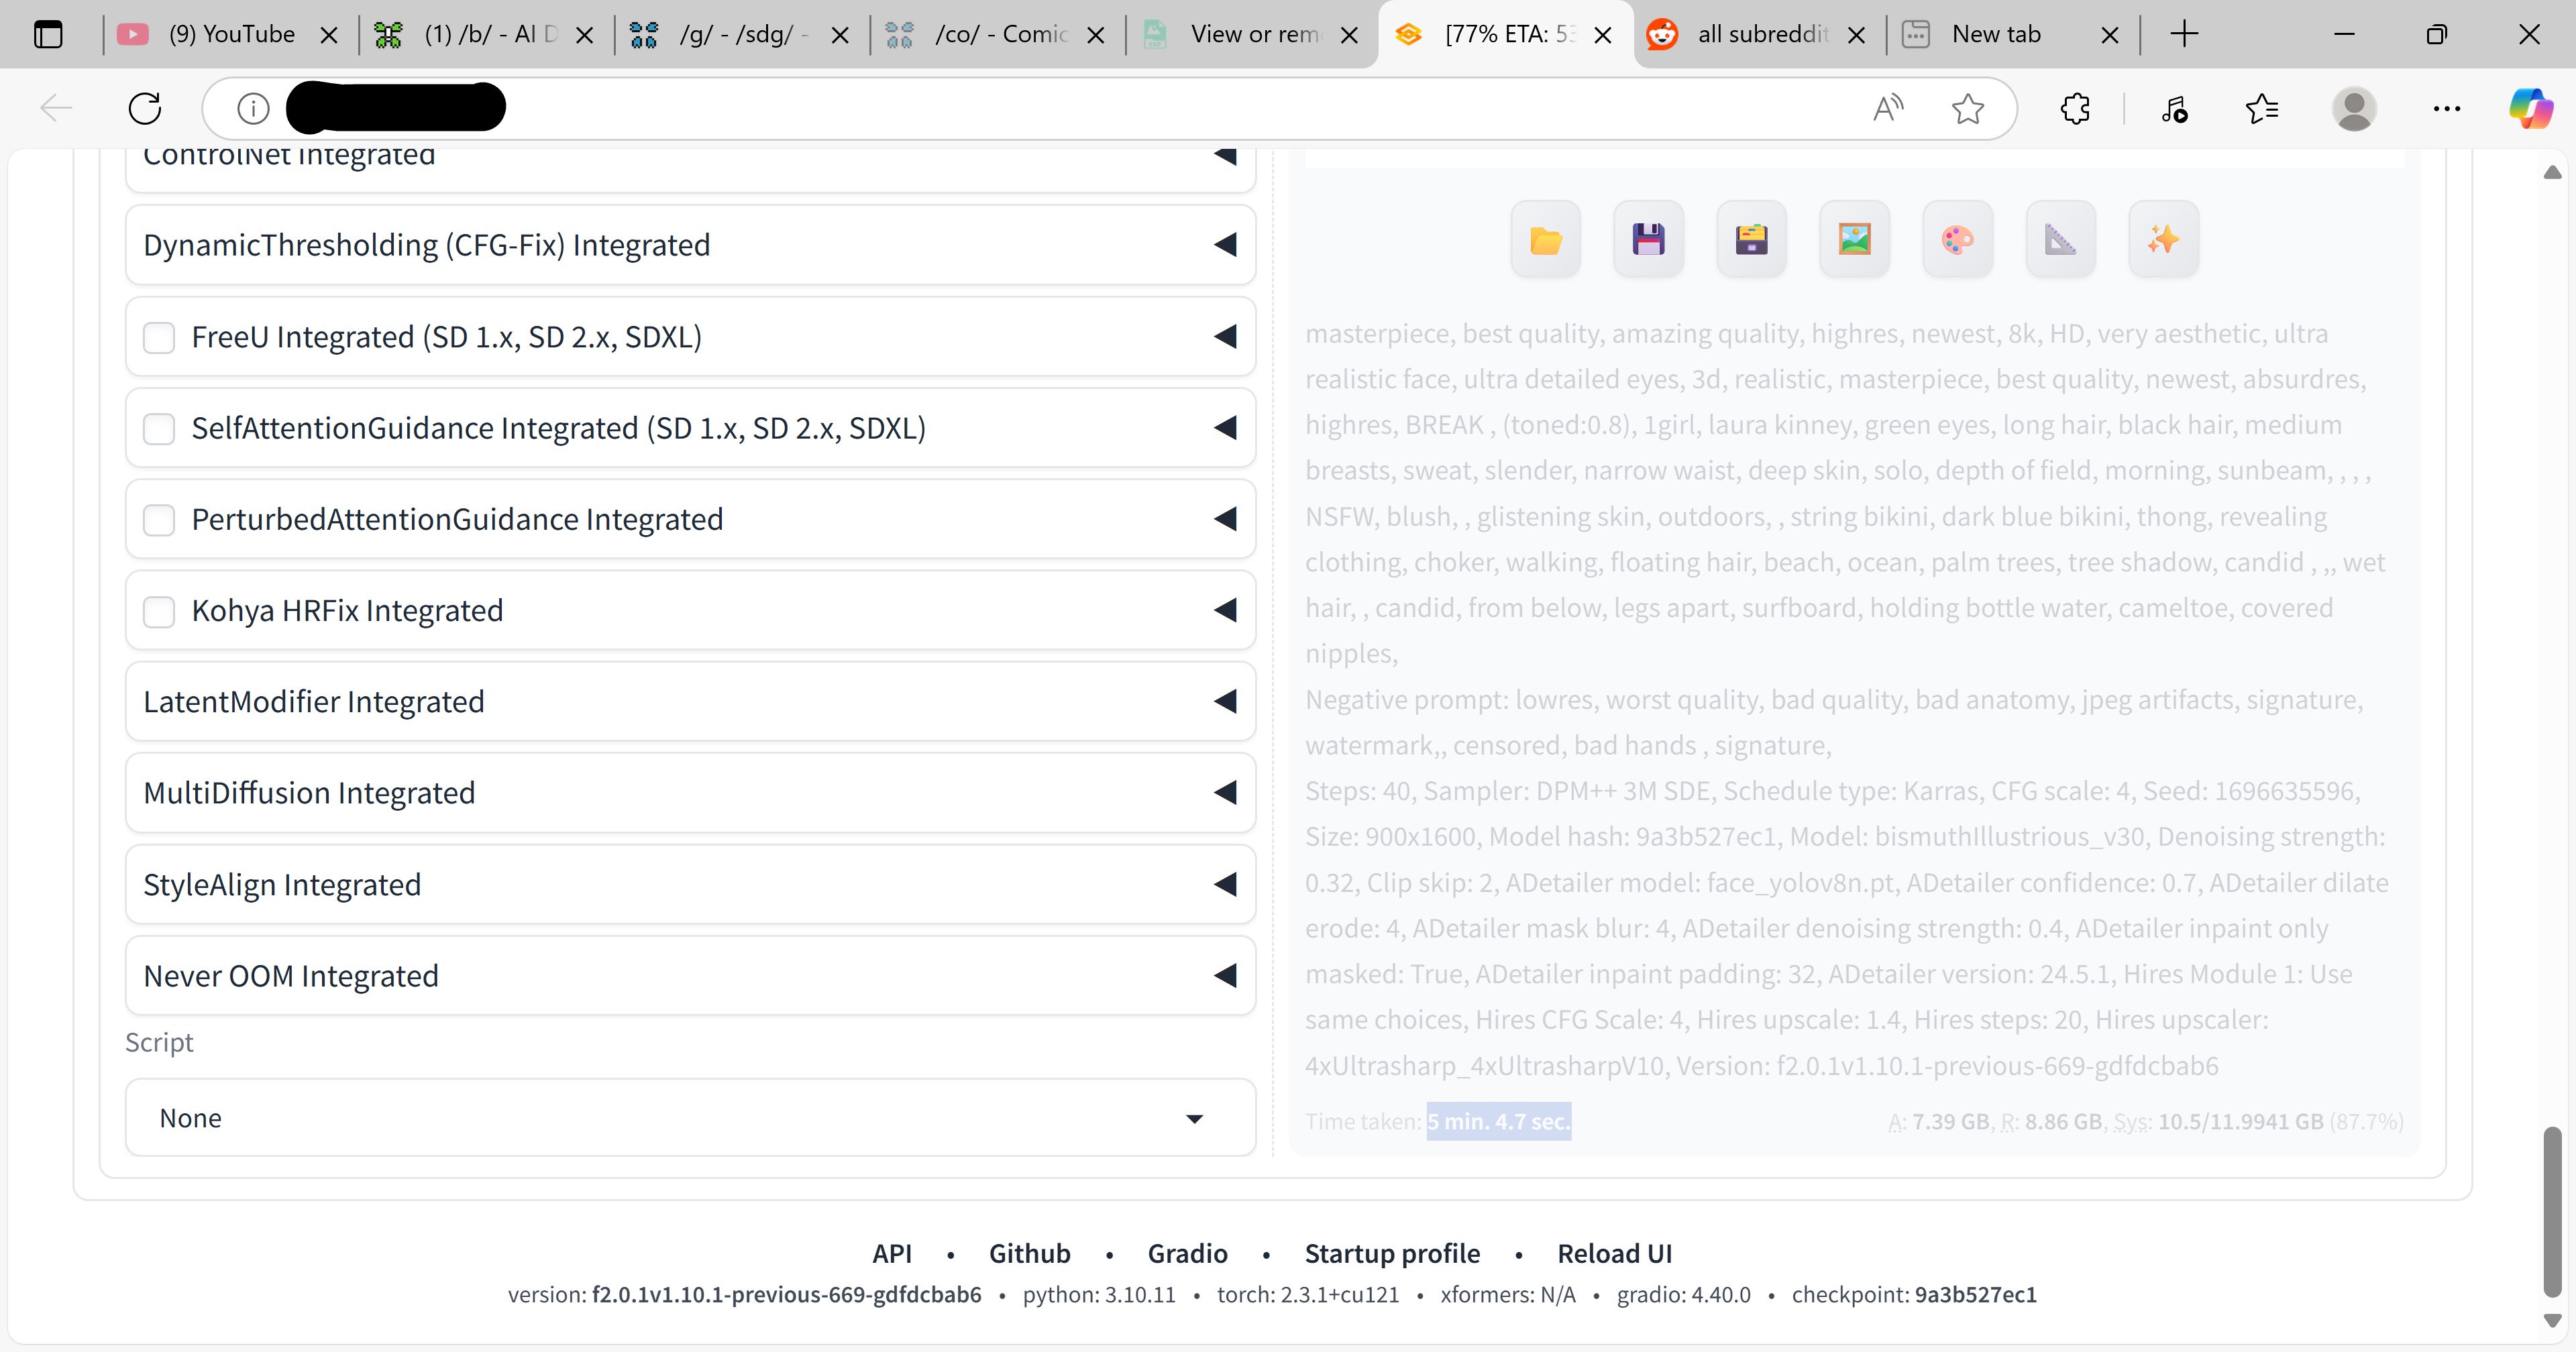Image resolution: width=2576 pixels, height=1352 pixels.
Task: Click the tab actions menu icon
Action: (48, 35)
